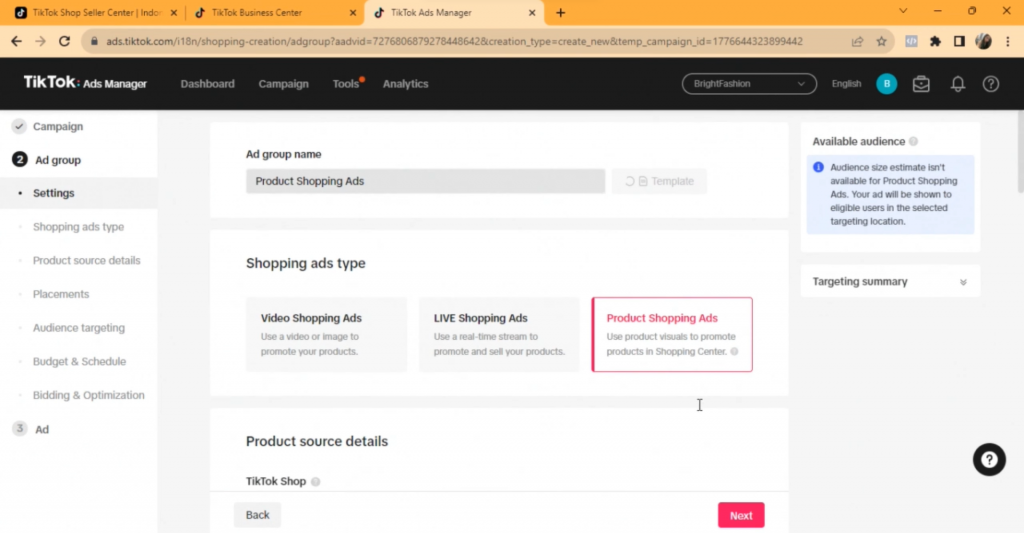Bookmark this page with the star icon
The image size is (1024, 533).
click(x=881, y=42)
